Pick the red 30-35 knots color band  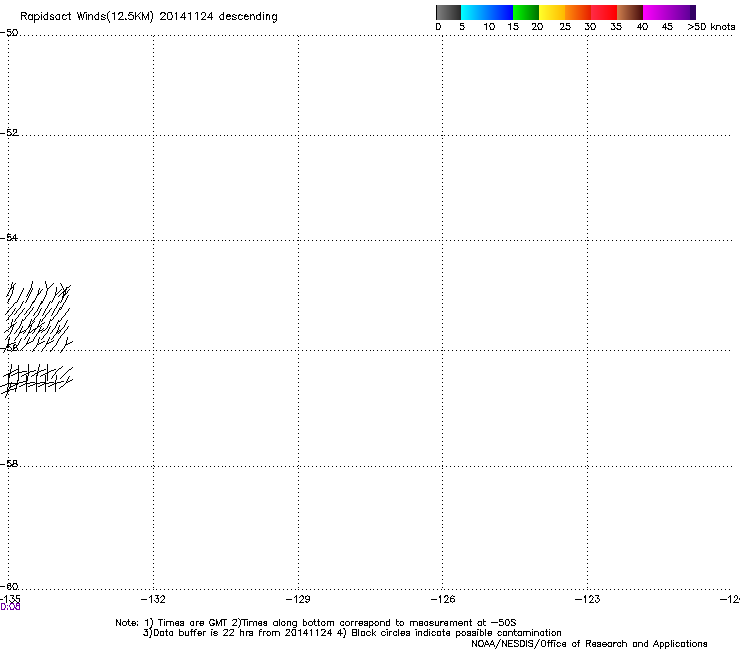pyautogui.click(x=604, y=12)
